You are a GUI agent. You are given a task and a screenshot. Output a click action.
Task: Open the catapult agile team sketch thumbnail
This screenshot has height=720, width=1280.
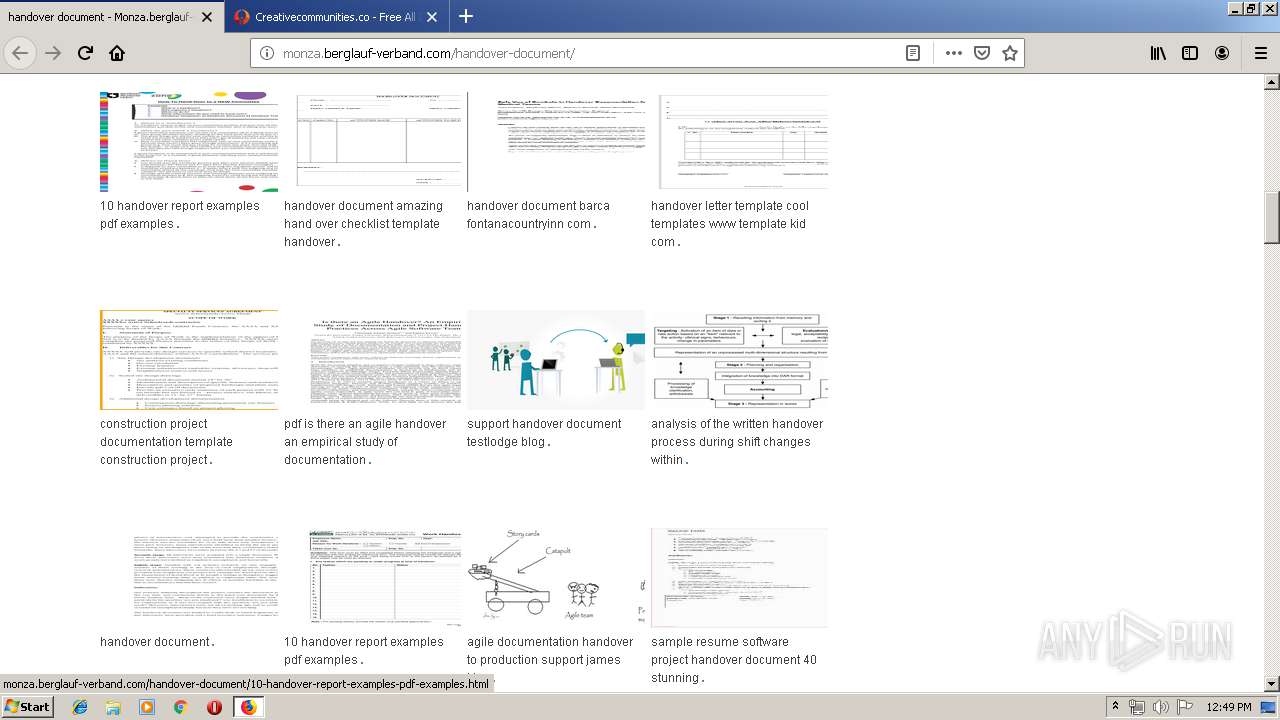coord(556,577)
